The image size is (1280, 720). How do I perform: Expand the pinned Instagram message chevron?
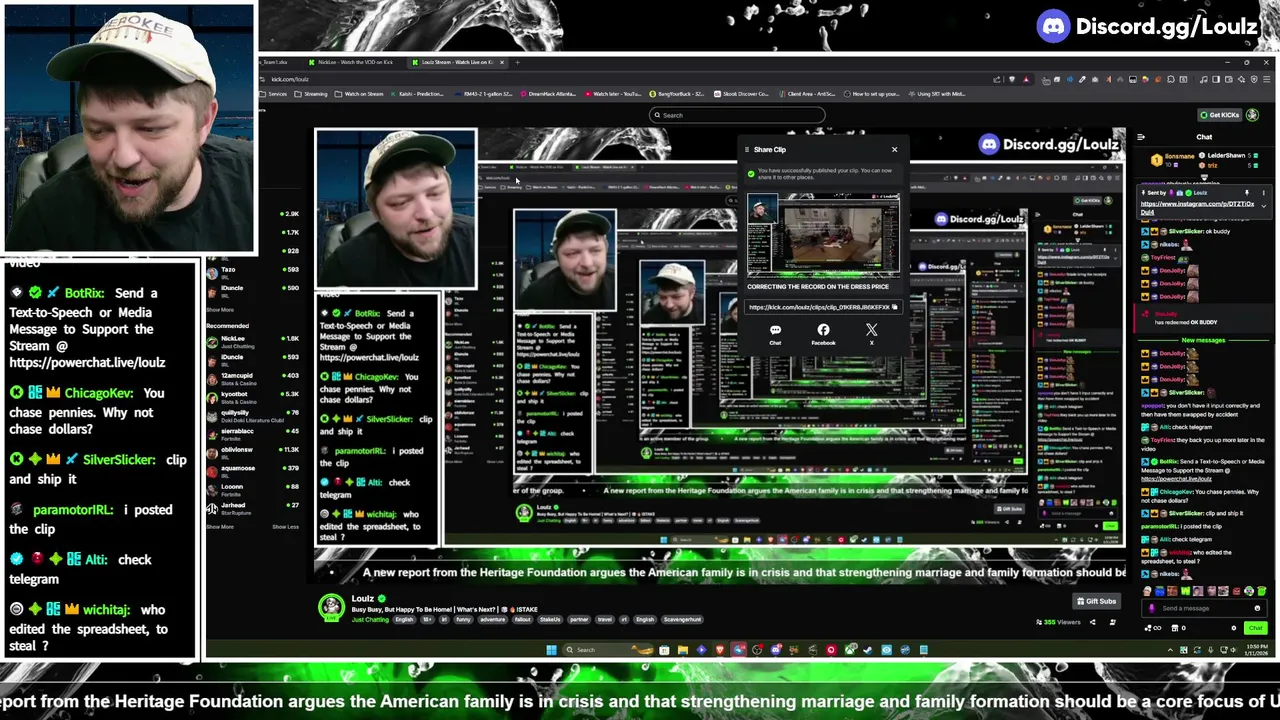(x=1263, y=205)
